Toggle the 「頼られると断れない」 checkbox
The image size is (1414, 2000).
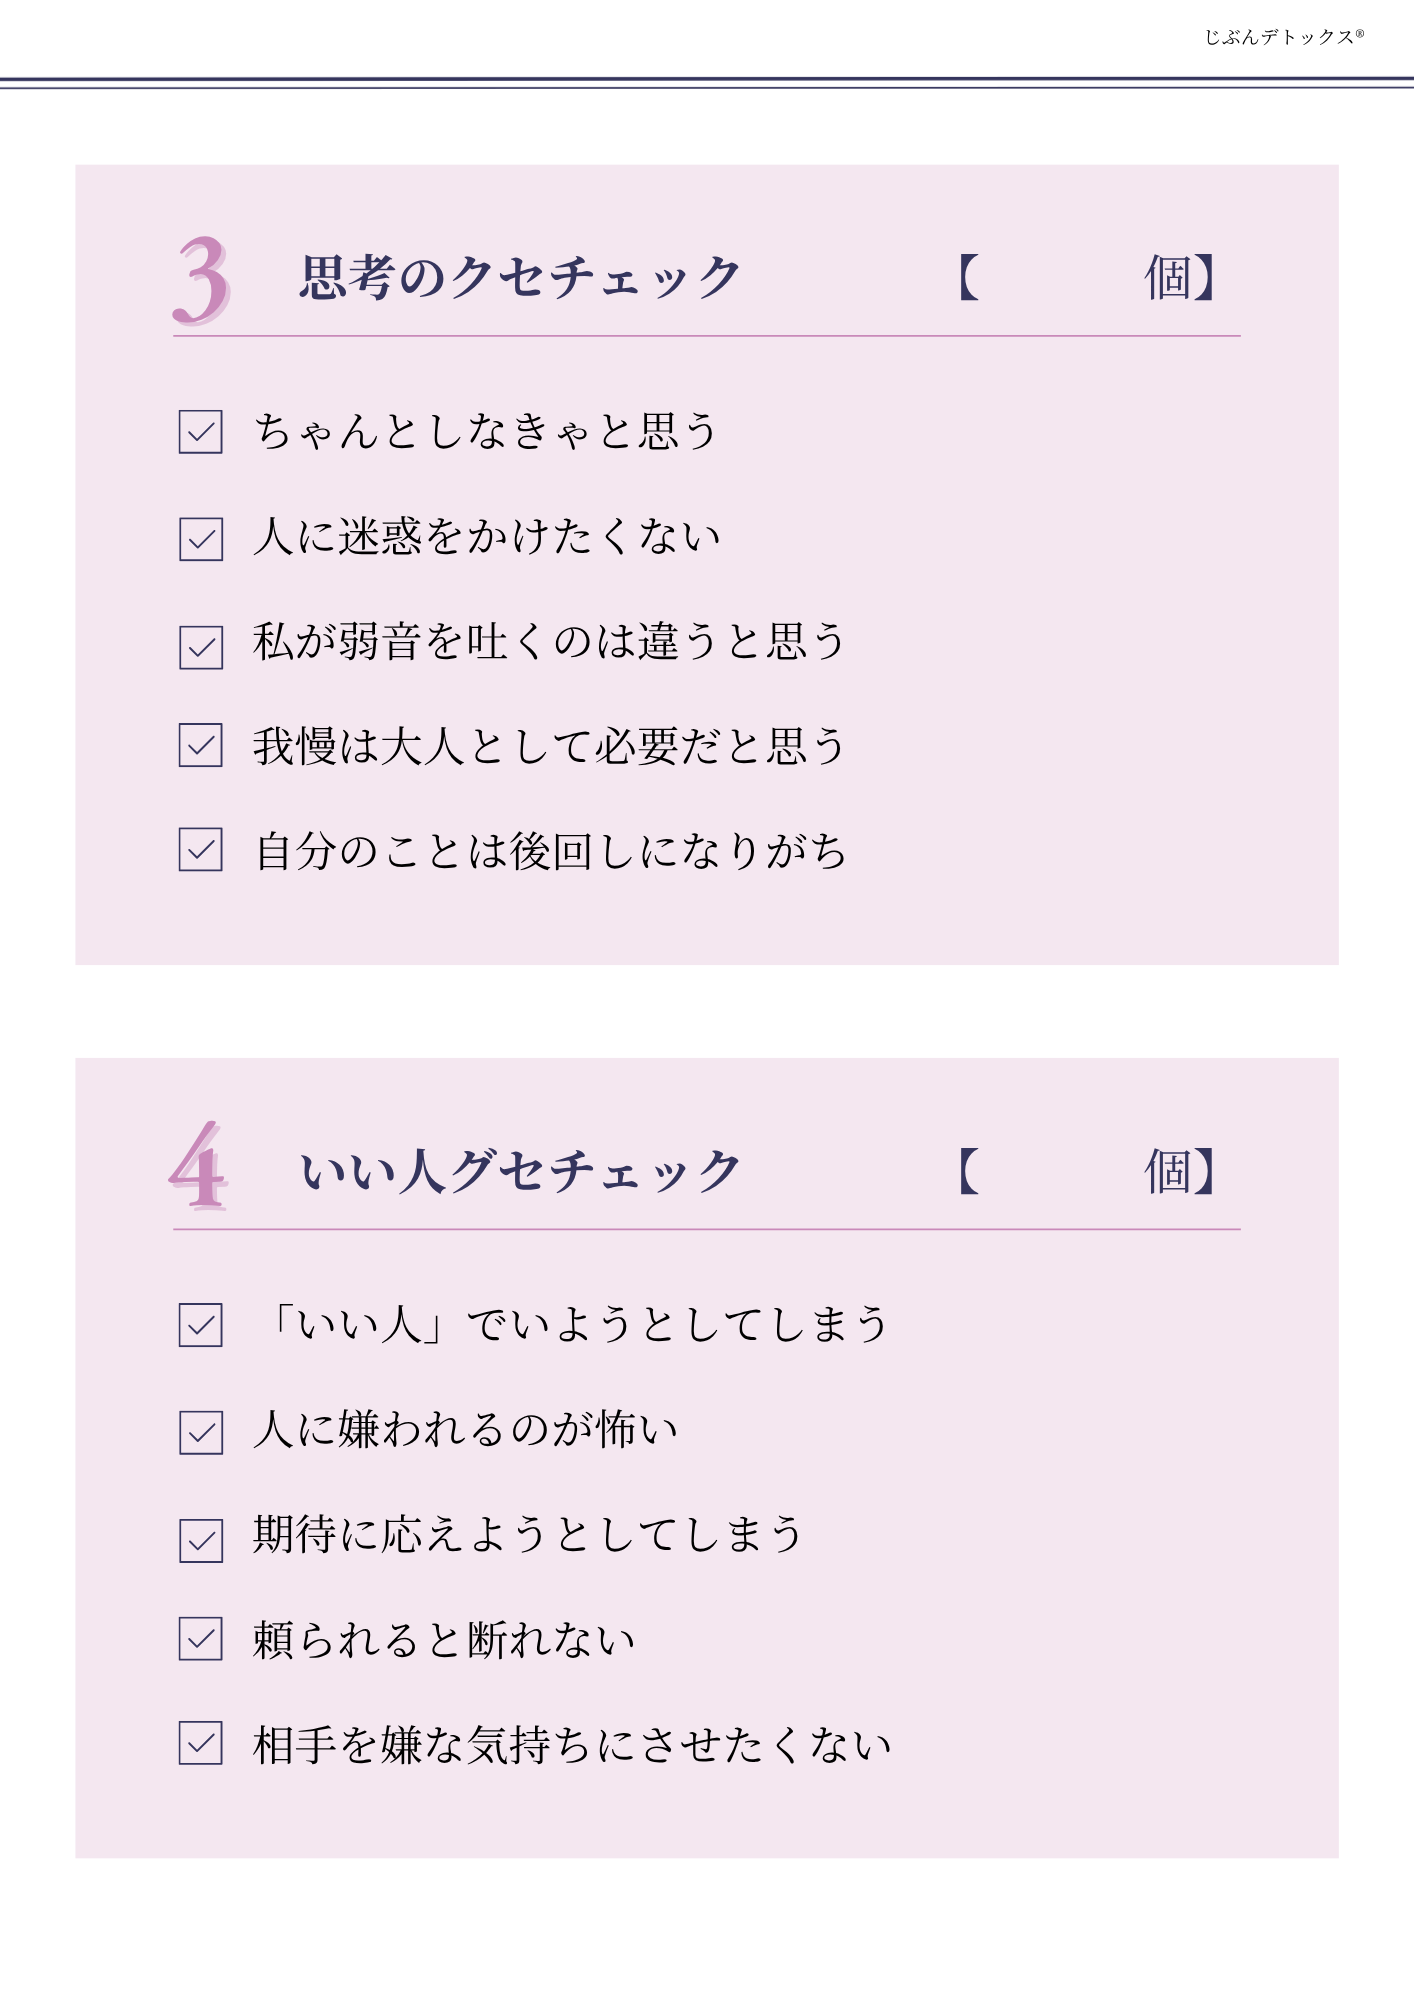pos(200,1638)
